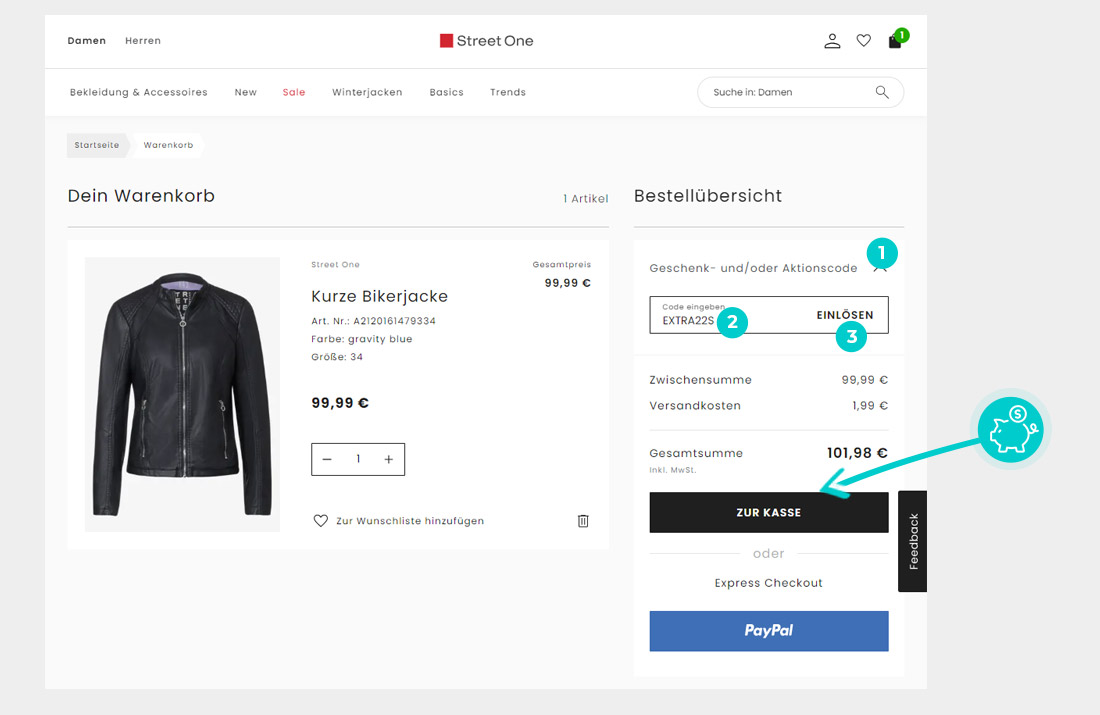
Task: Redeem code with Einlösen button
Action: (845, 315)
